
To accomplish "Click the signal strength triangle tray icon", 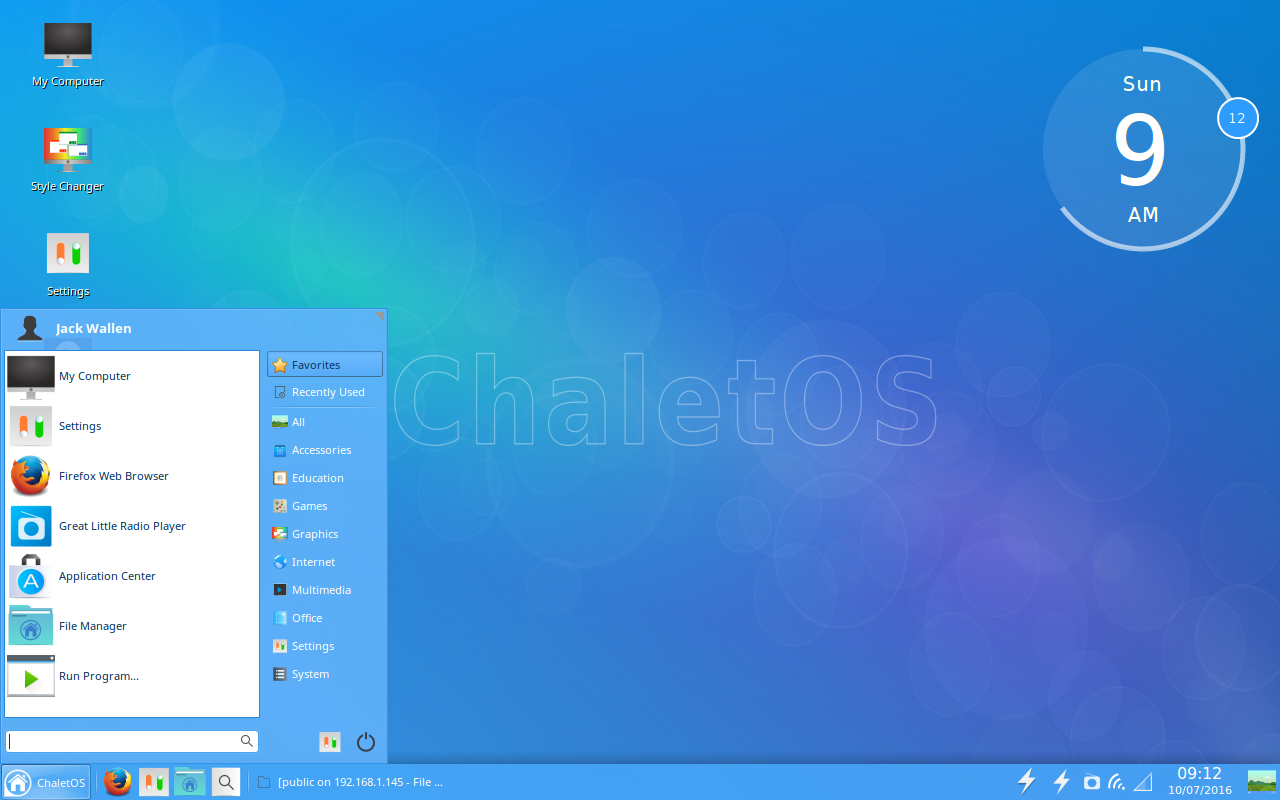I will 1143,782.
